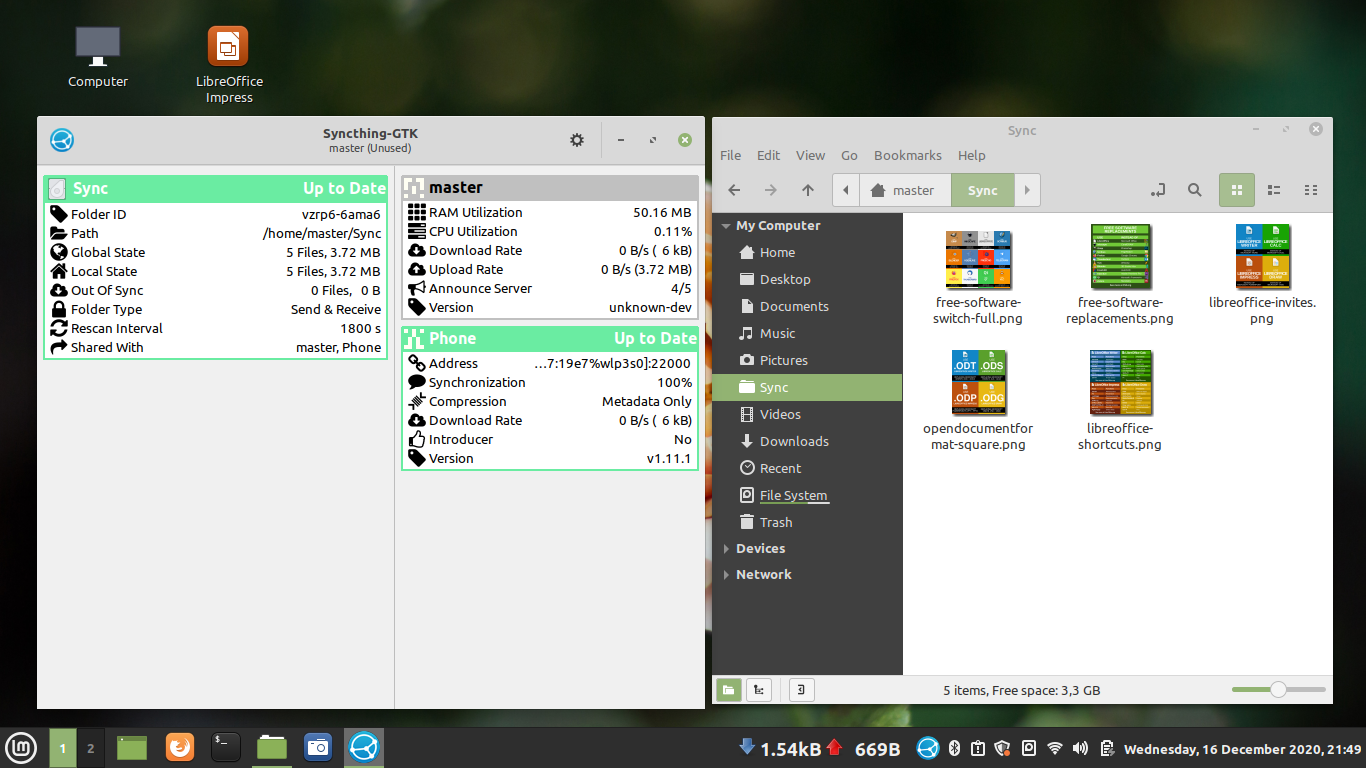Viewport: 1366px width, 768px height.
Task: Open the Syncthing-GTK settings gear menu
Action: pyautogui.click(x=577, y=141)
